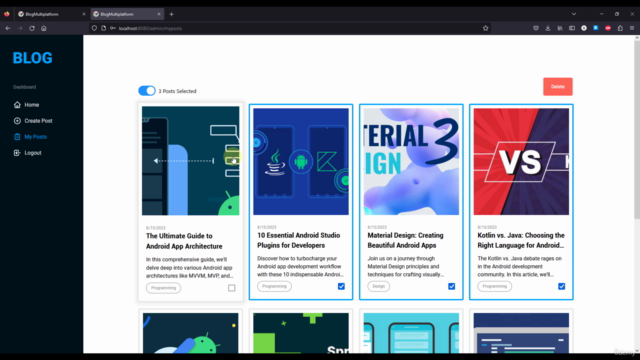Click the page info icon in address bar
The height and width of the screenshot is (360, 640).
point(104,28)
